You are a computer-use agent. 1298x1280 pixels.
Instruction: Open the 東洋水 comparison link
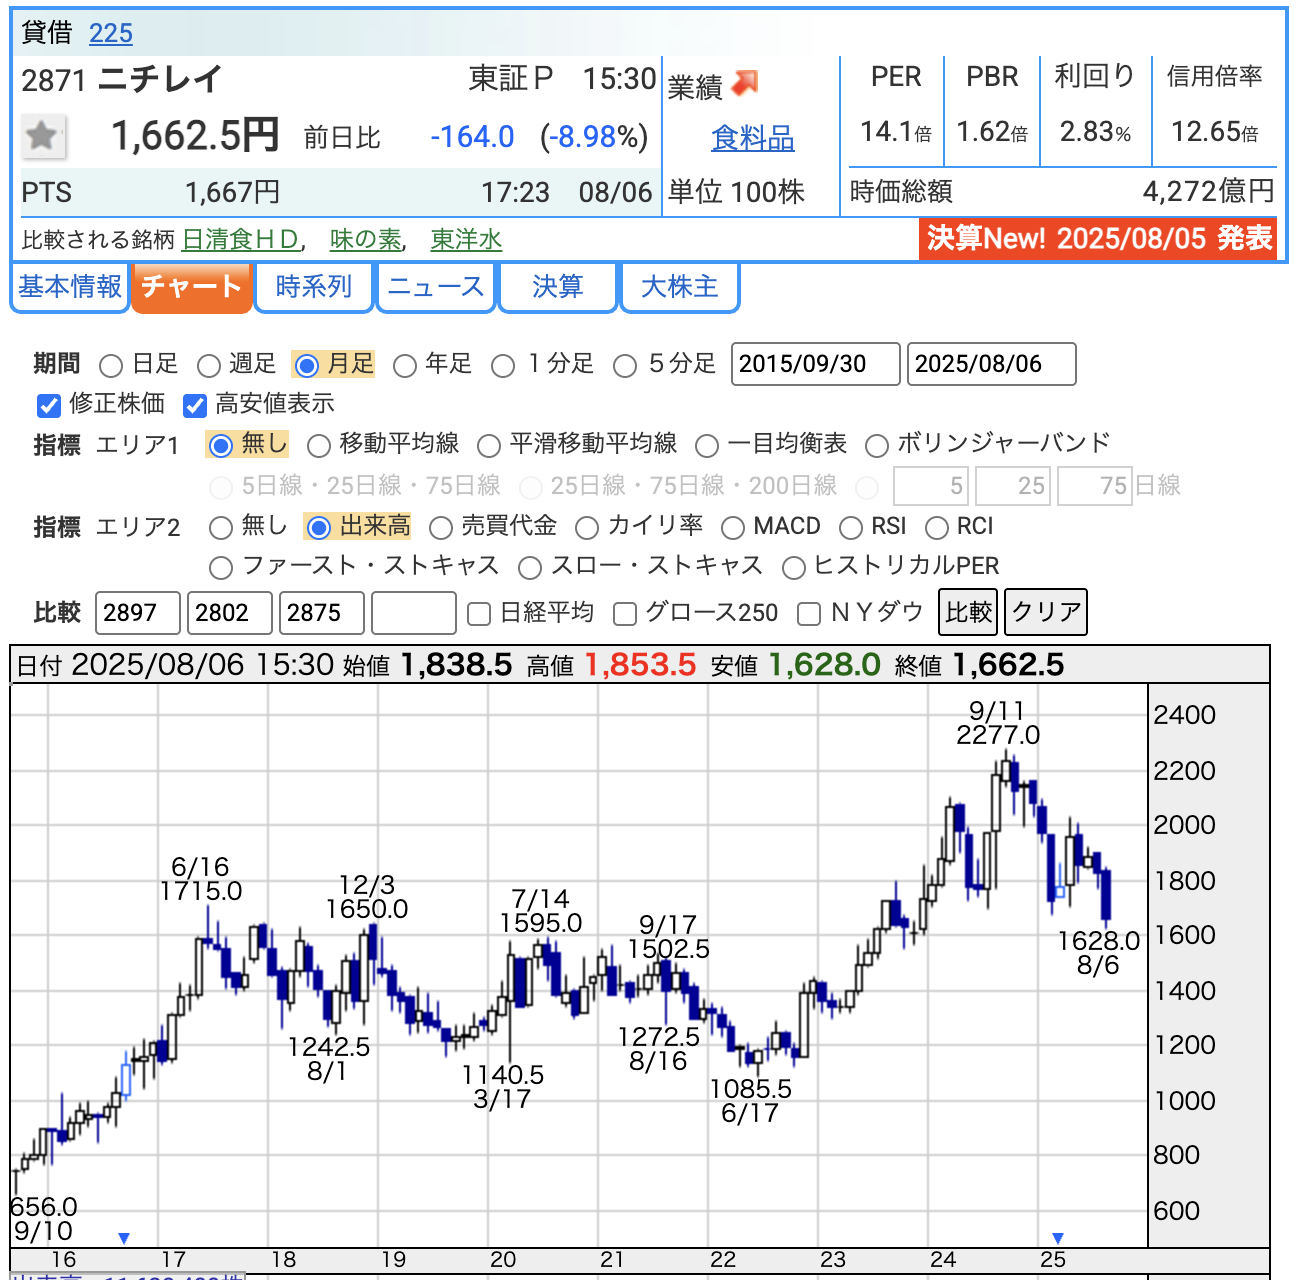pos(466,240)
